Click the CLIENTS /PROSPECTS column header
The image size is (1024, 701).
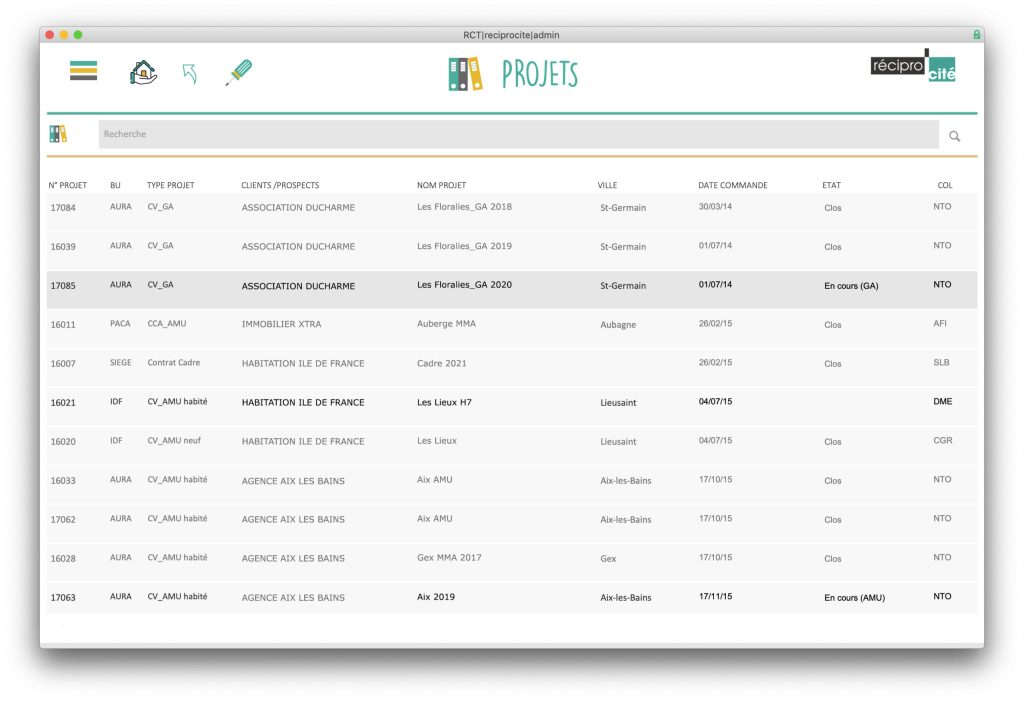click(x=280, y=186)
